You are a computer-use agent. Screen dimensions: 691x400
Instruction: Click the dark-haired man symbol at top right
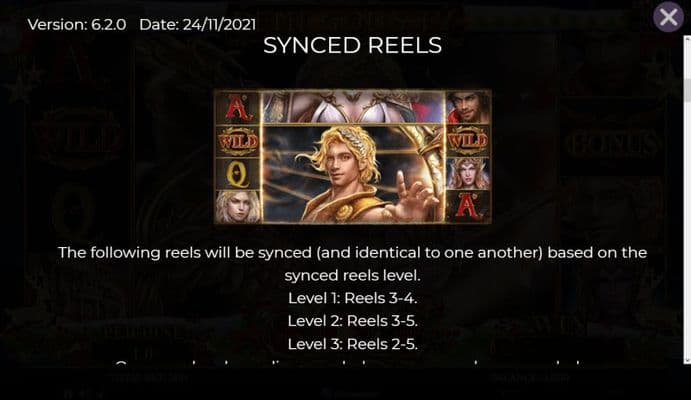[x=468, y=108]
